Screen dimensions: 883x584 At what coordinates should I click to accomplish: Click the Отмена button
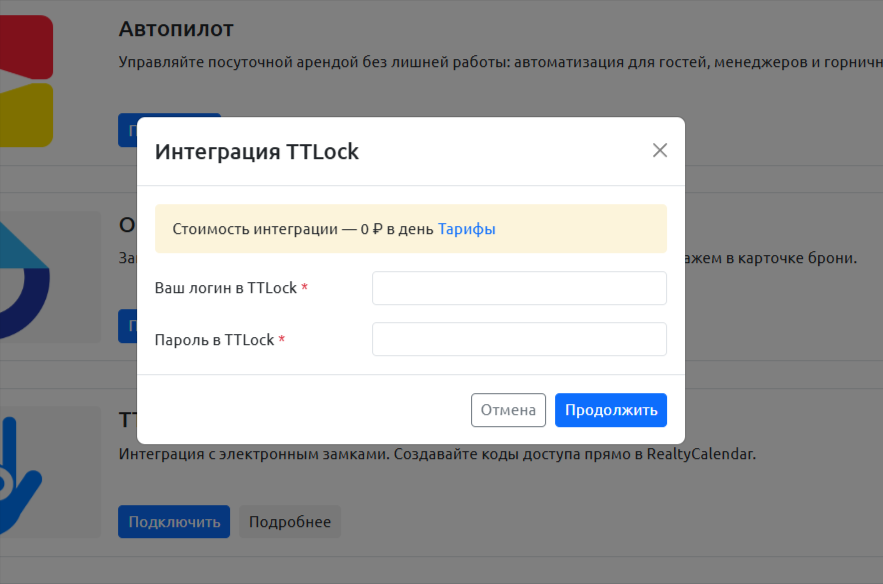pyautogui.click(x=508, y=410)
